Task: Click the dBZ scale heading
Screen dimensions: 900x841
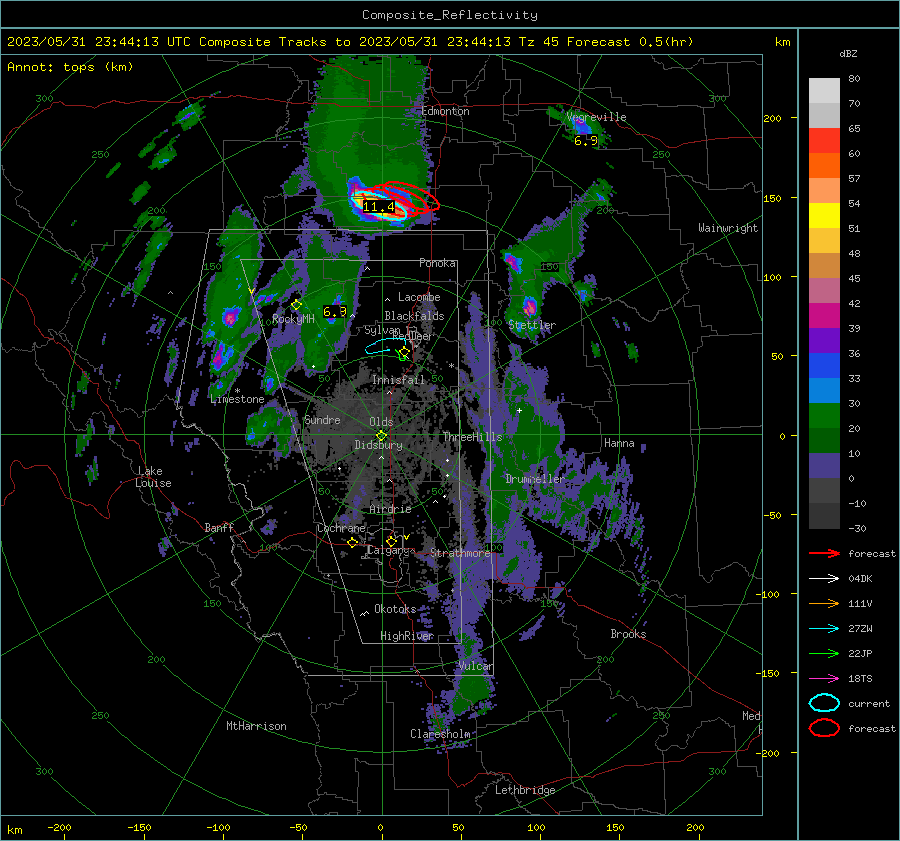Action: 848,53
